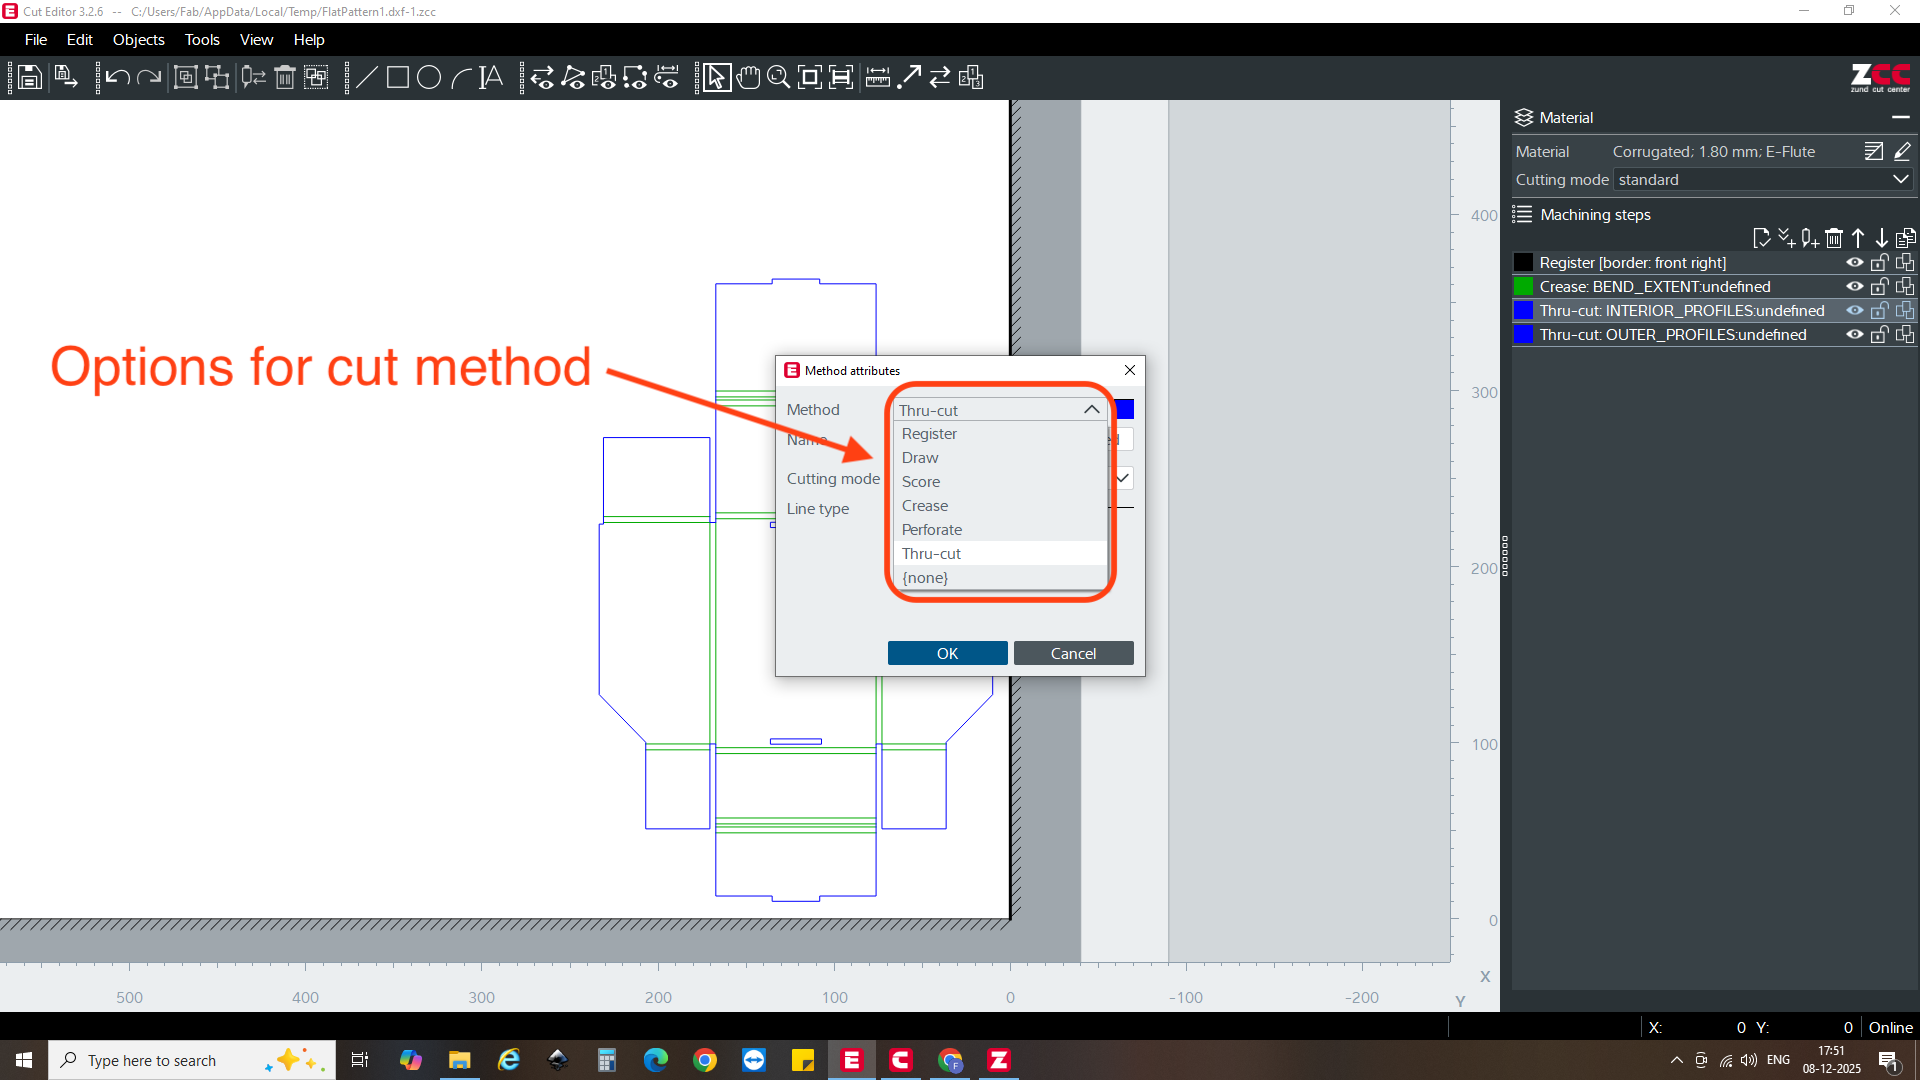Hide the Crease BEND_EXTENT step
The image size is (1920, 1080).
pyautogui.click(x=1855, y=287)
